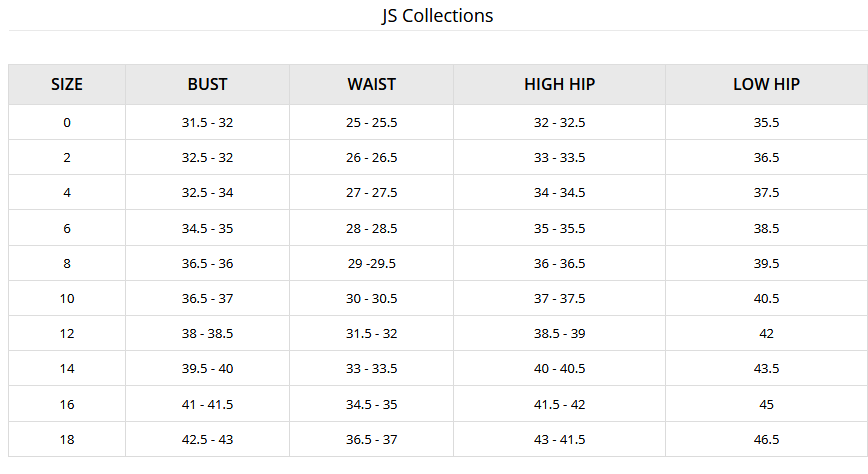This screenshot has height=474, width=868.
Task: Click bust value 38 - 38.5
Action: 207,333
